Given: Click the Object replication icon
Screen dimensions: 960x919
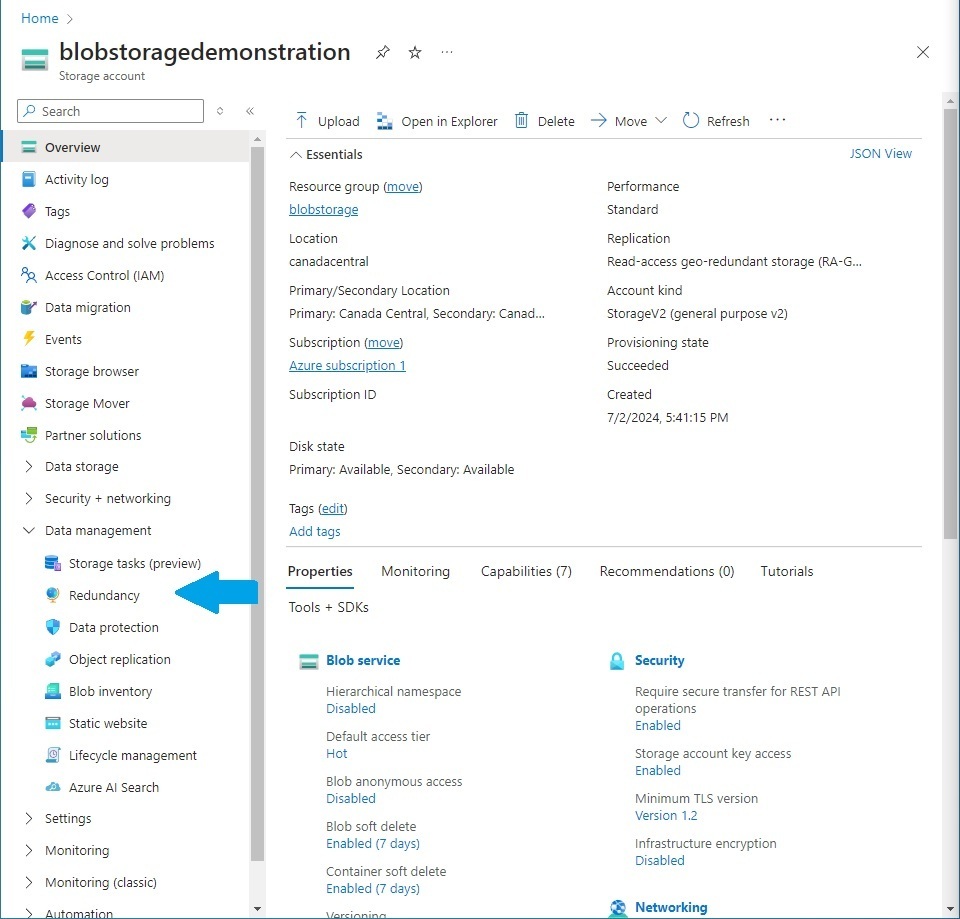Looking at the screenshot, I should [x=53, y=659].
